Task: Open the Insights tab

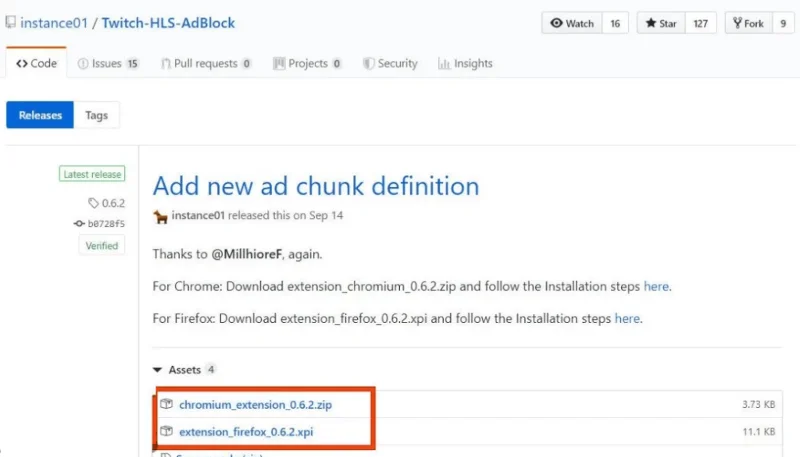Action: [x=465, y=63]
